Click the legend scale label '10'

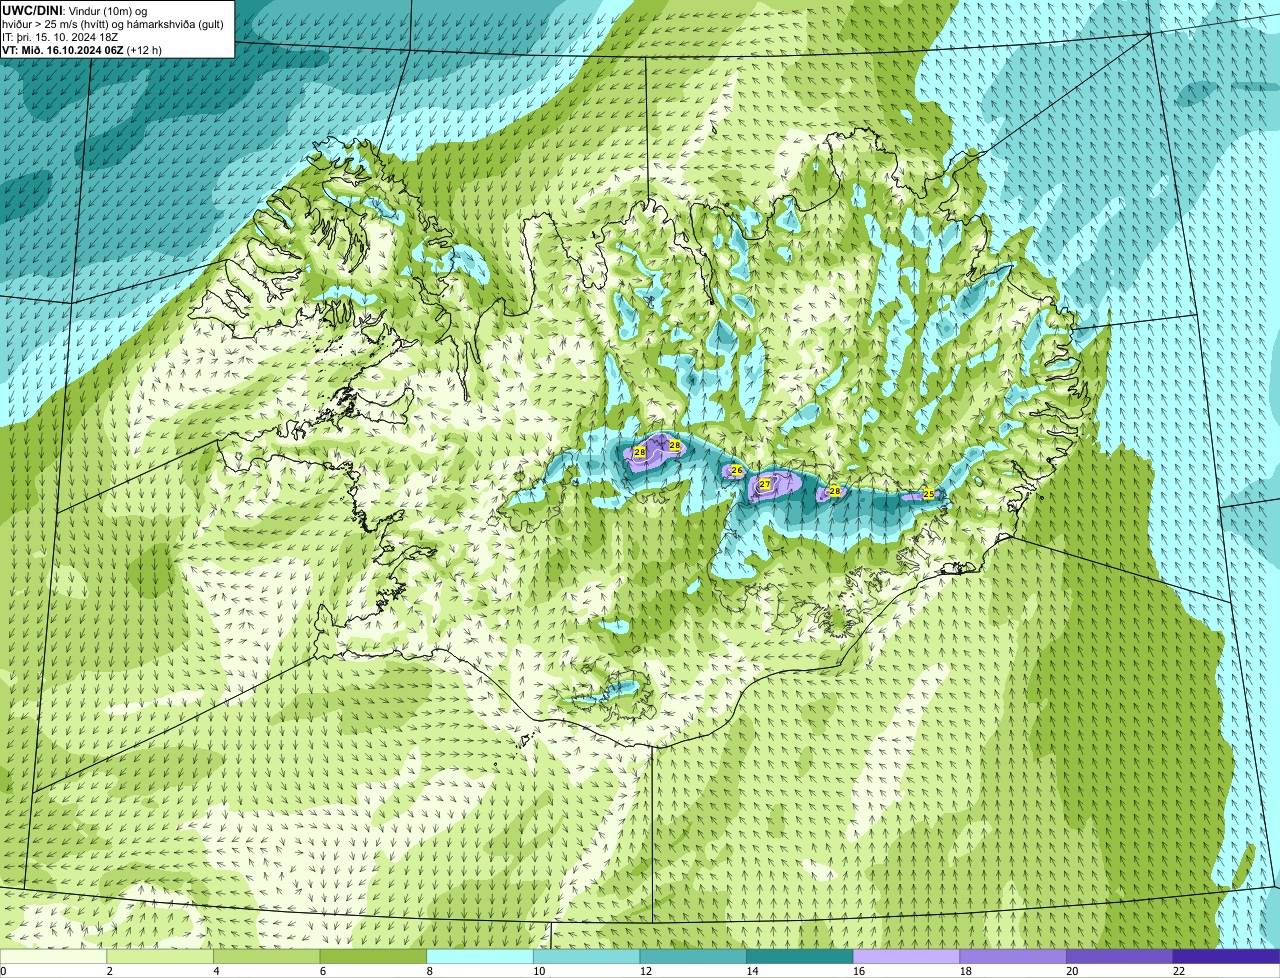point(539,971)
